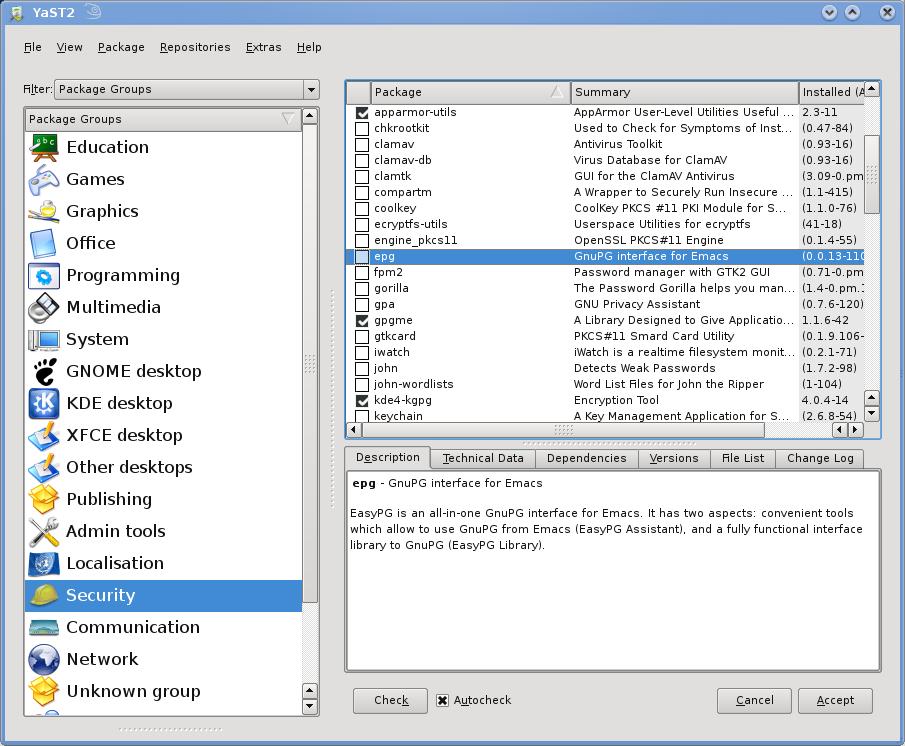Viewport: 905px width, 746px height.
Task: Click the Education group blackboard icon
Action: coord(44,147)
